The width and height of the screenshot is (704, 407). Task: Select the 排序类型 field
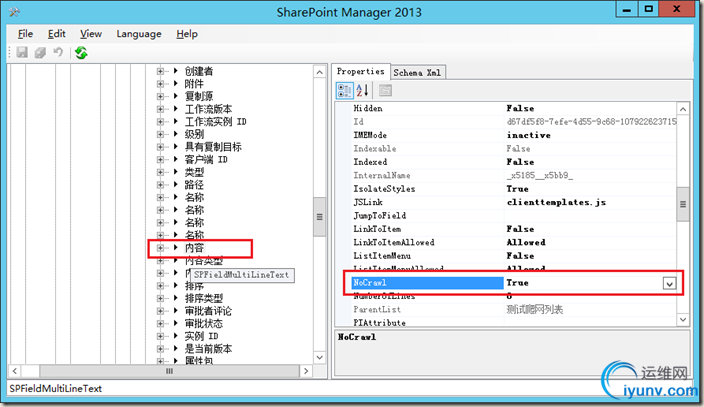pyautogui.click(x=204, y=298)
